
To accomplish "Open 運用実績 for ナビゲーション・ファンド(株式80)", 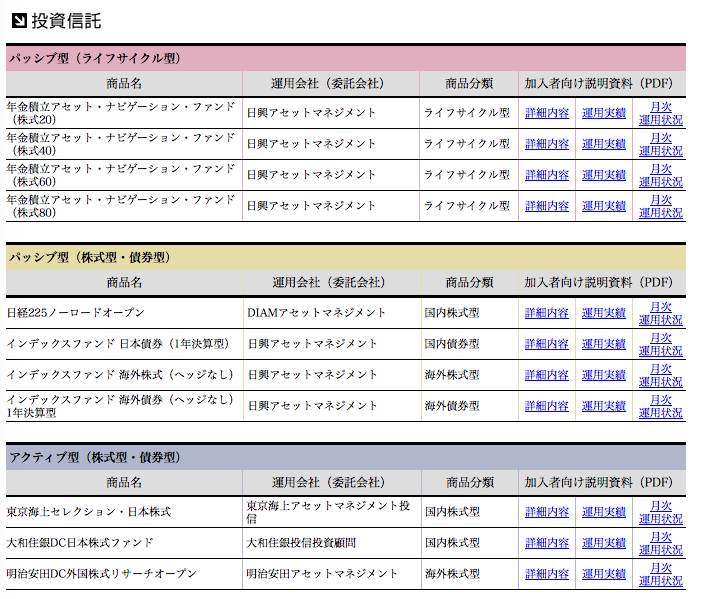I will (x=604, y=206).
